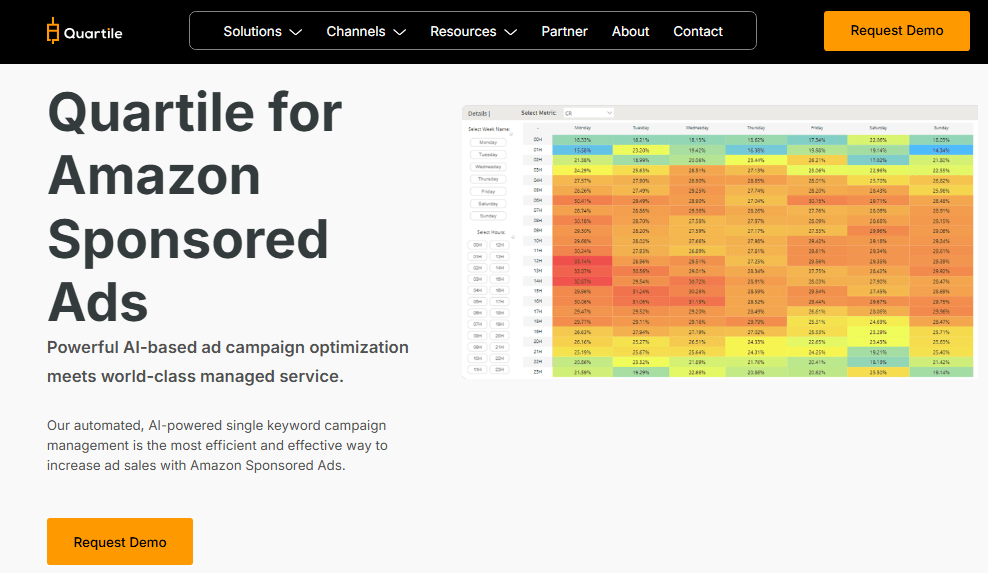Select the Details tab in heatmap panel
Screen dimensions: 988x573
(x=478, y=113)
